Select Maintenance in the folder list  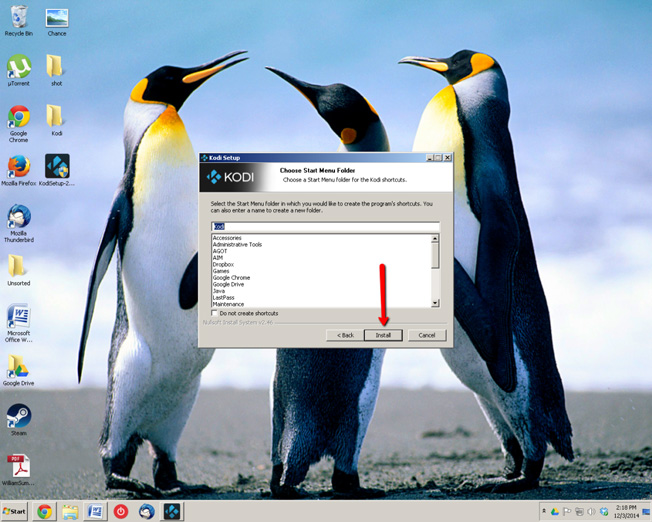(228, 304)
